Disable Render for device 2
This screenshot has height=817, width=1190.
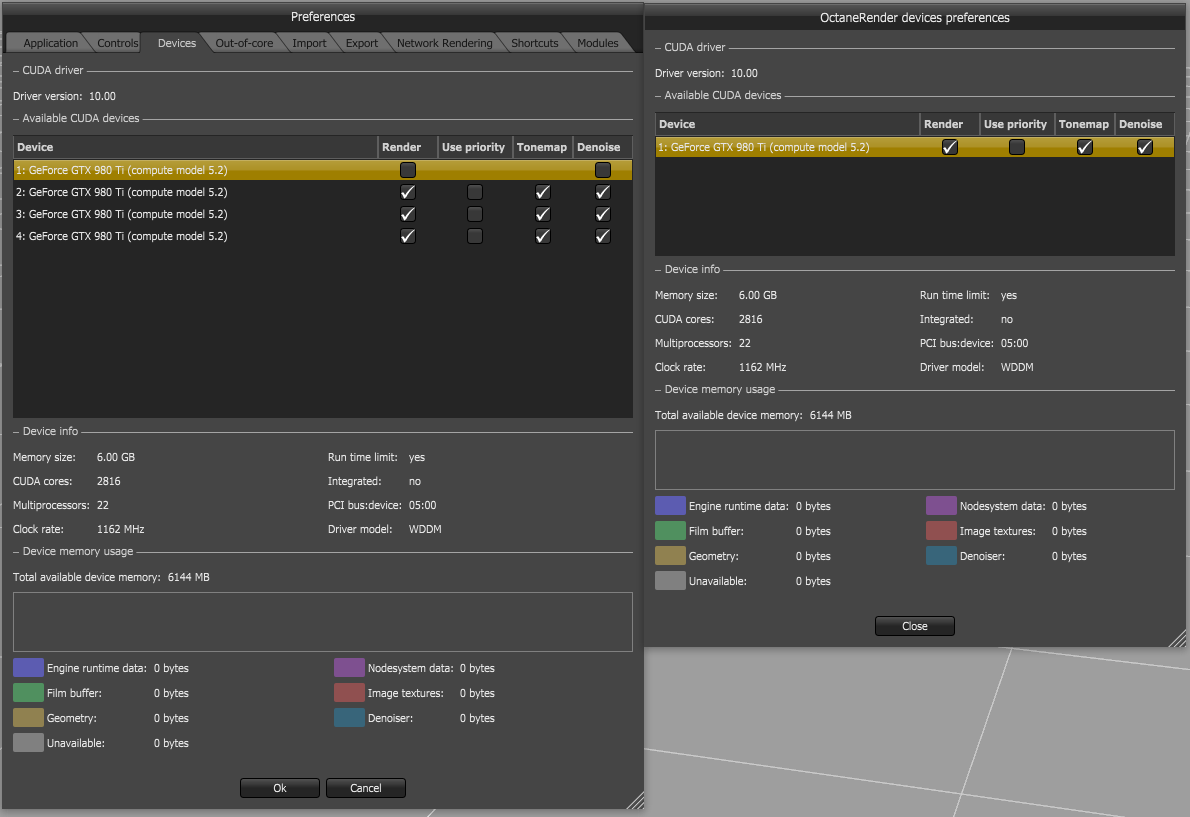408,192
